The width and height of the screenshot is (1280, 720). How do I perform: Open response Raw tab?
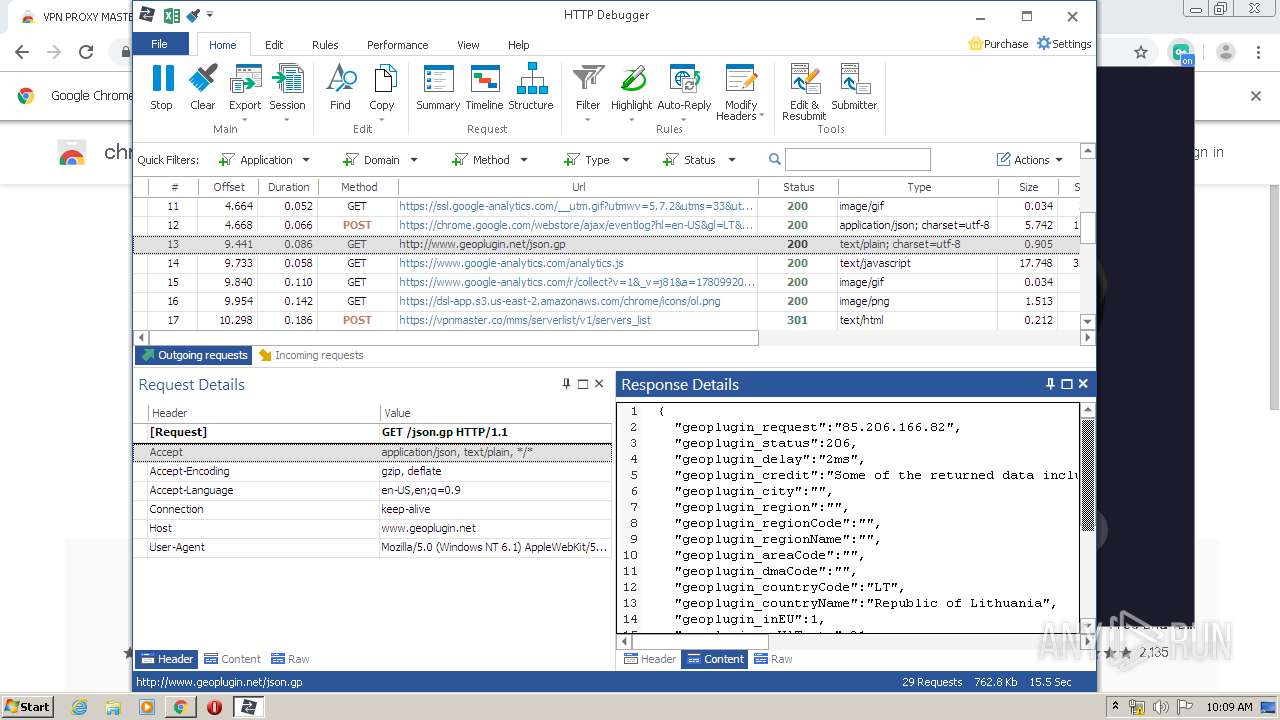(773, 659)
